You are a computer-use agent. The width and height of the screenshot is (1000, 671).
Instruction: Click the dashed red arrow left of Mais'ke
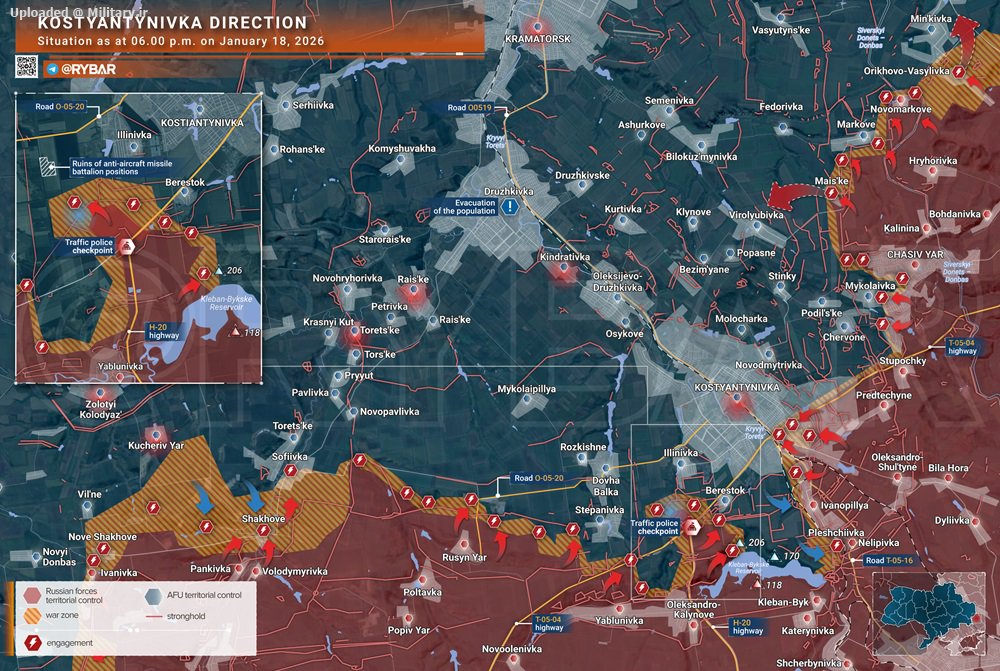tap(794, 196)
